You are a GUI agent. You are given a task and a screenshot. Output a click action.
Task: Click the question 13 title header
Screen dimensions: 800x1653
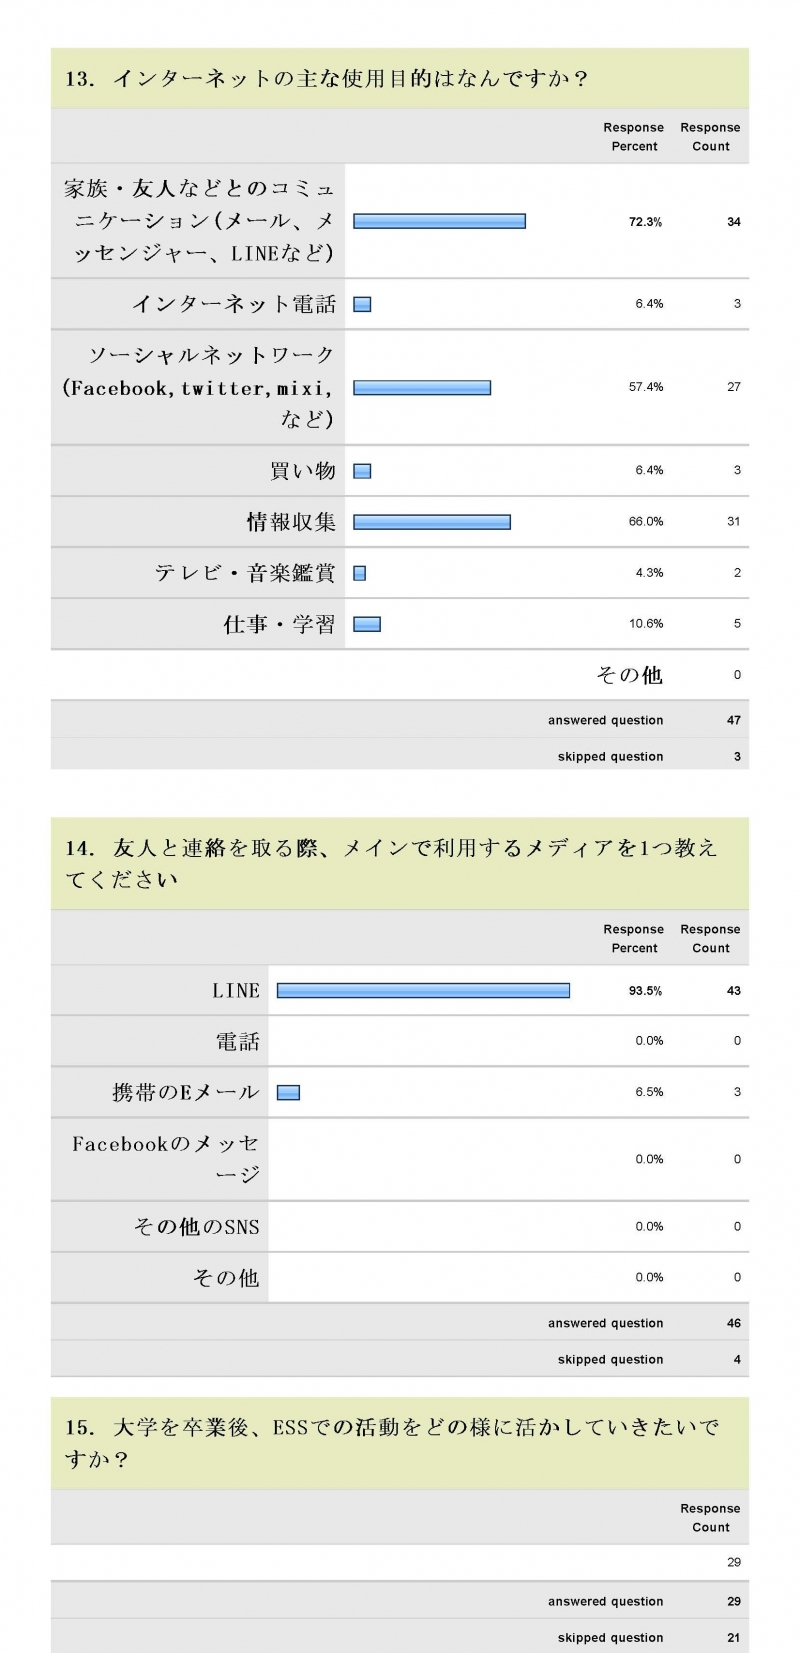pos(400,78)
